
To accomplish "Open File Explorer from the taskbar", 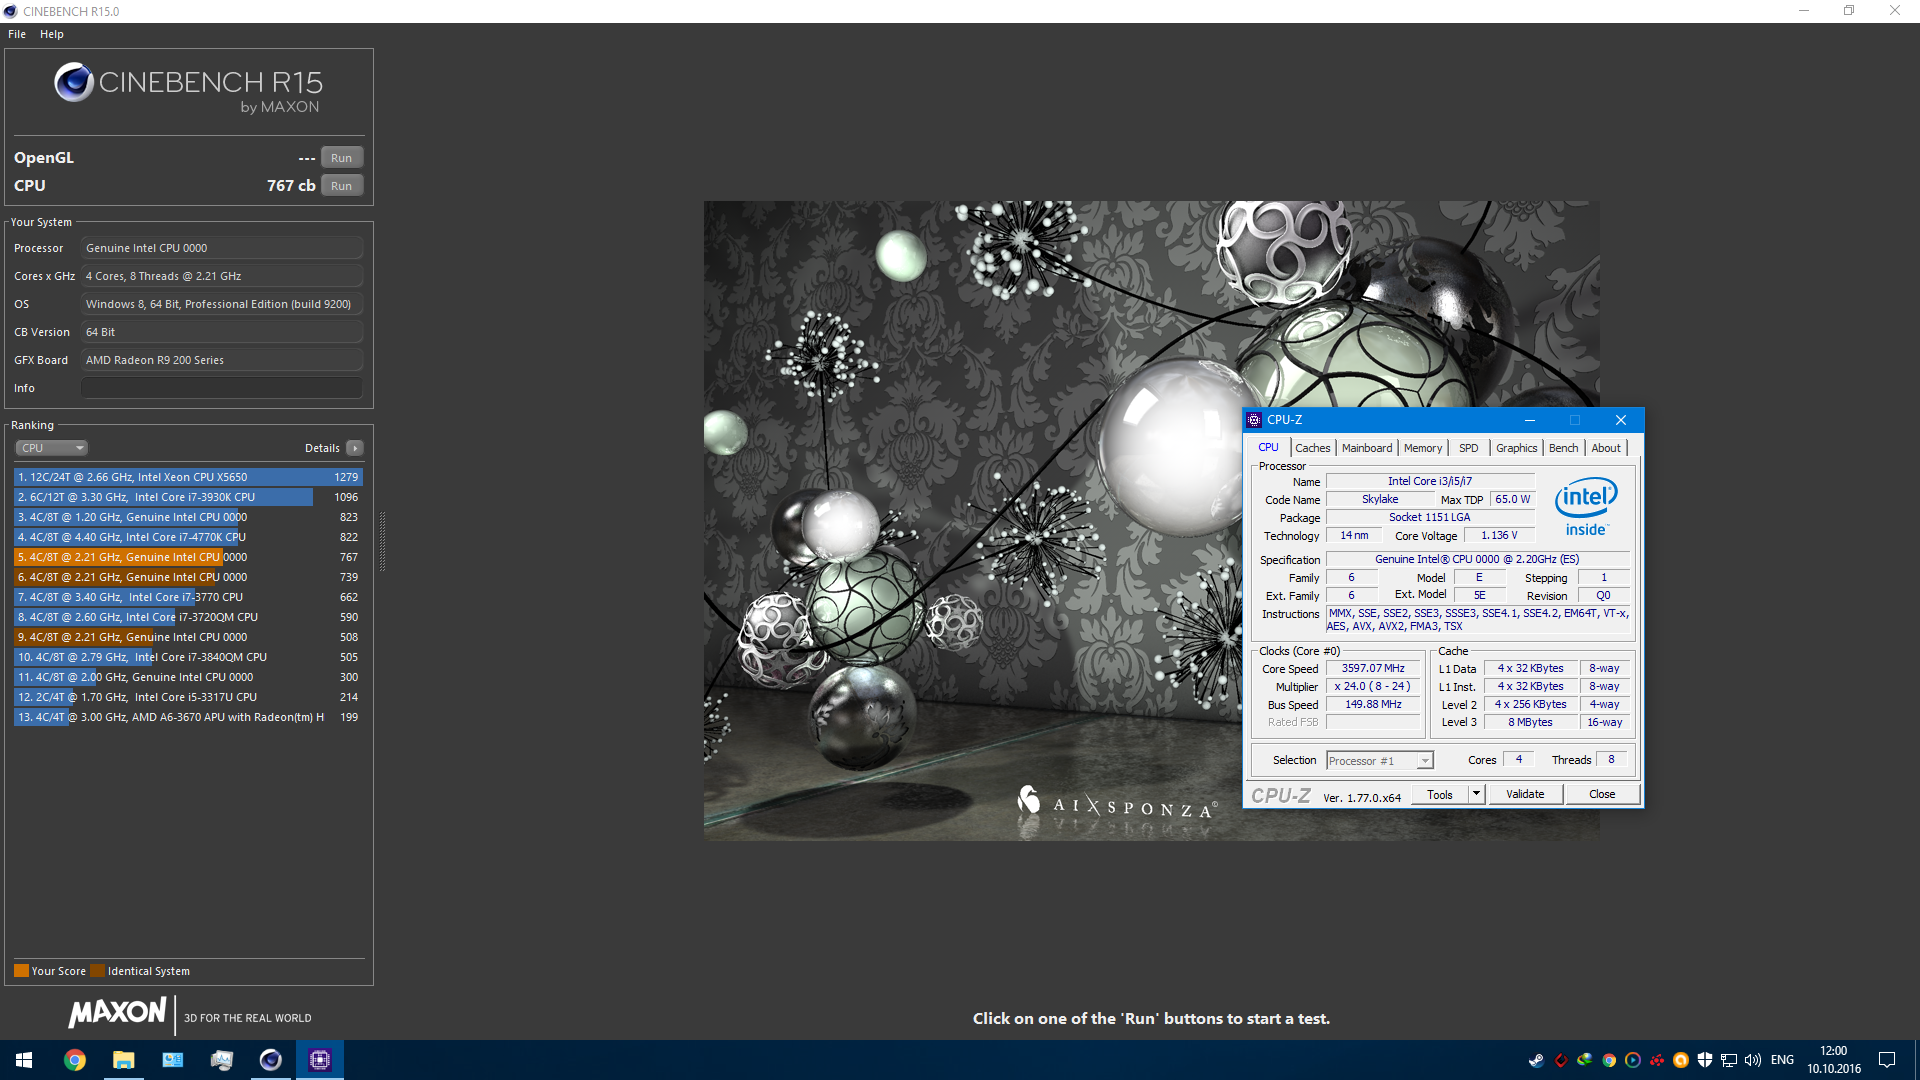I will click(x=124, y=1060).
